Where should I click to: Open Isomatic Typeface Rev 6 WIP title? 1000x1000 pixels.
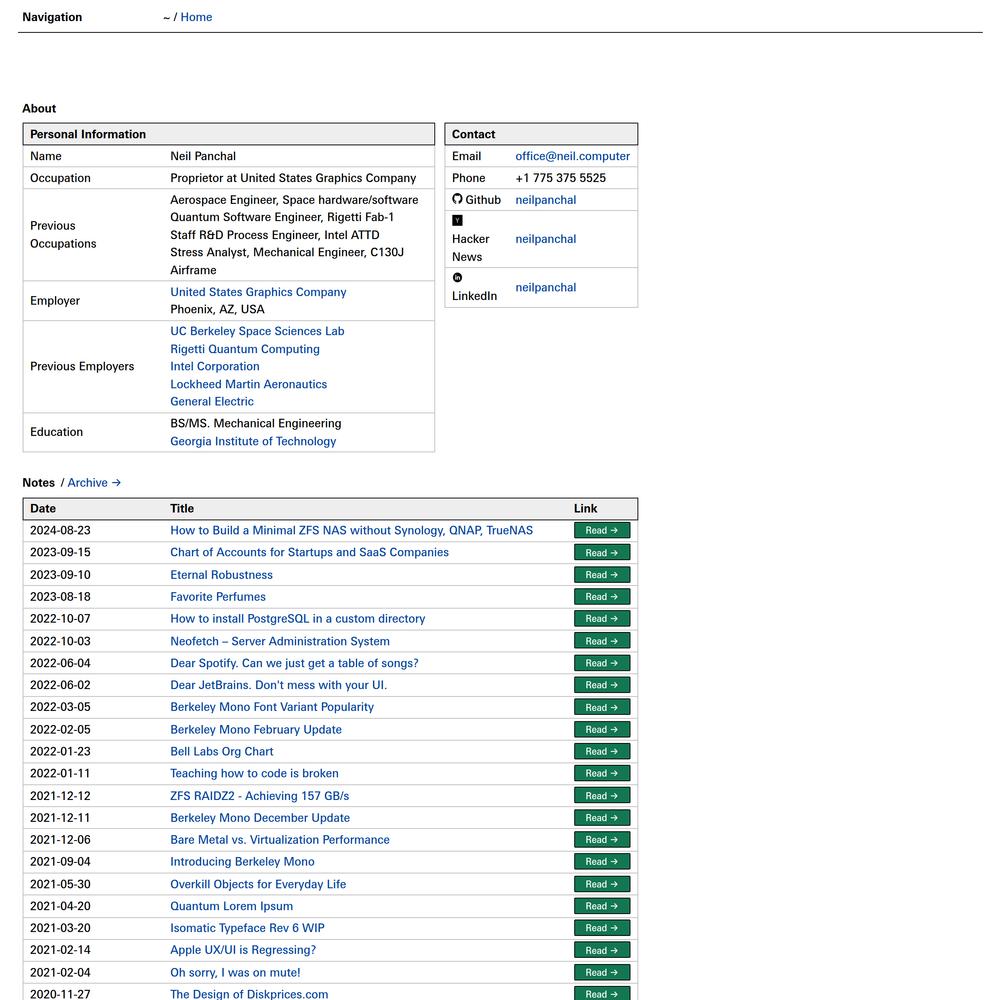point(247,928)
